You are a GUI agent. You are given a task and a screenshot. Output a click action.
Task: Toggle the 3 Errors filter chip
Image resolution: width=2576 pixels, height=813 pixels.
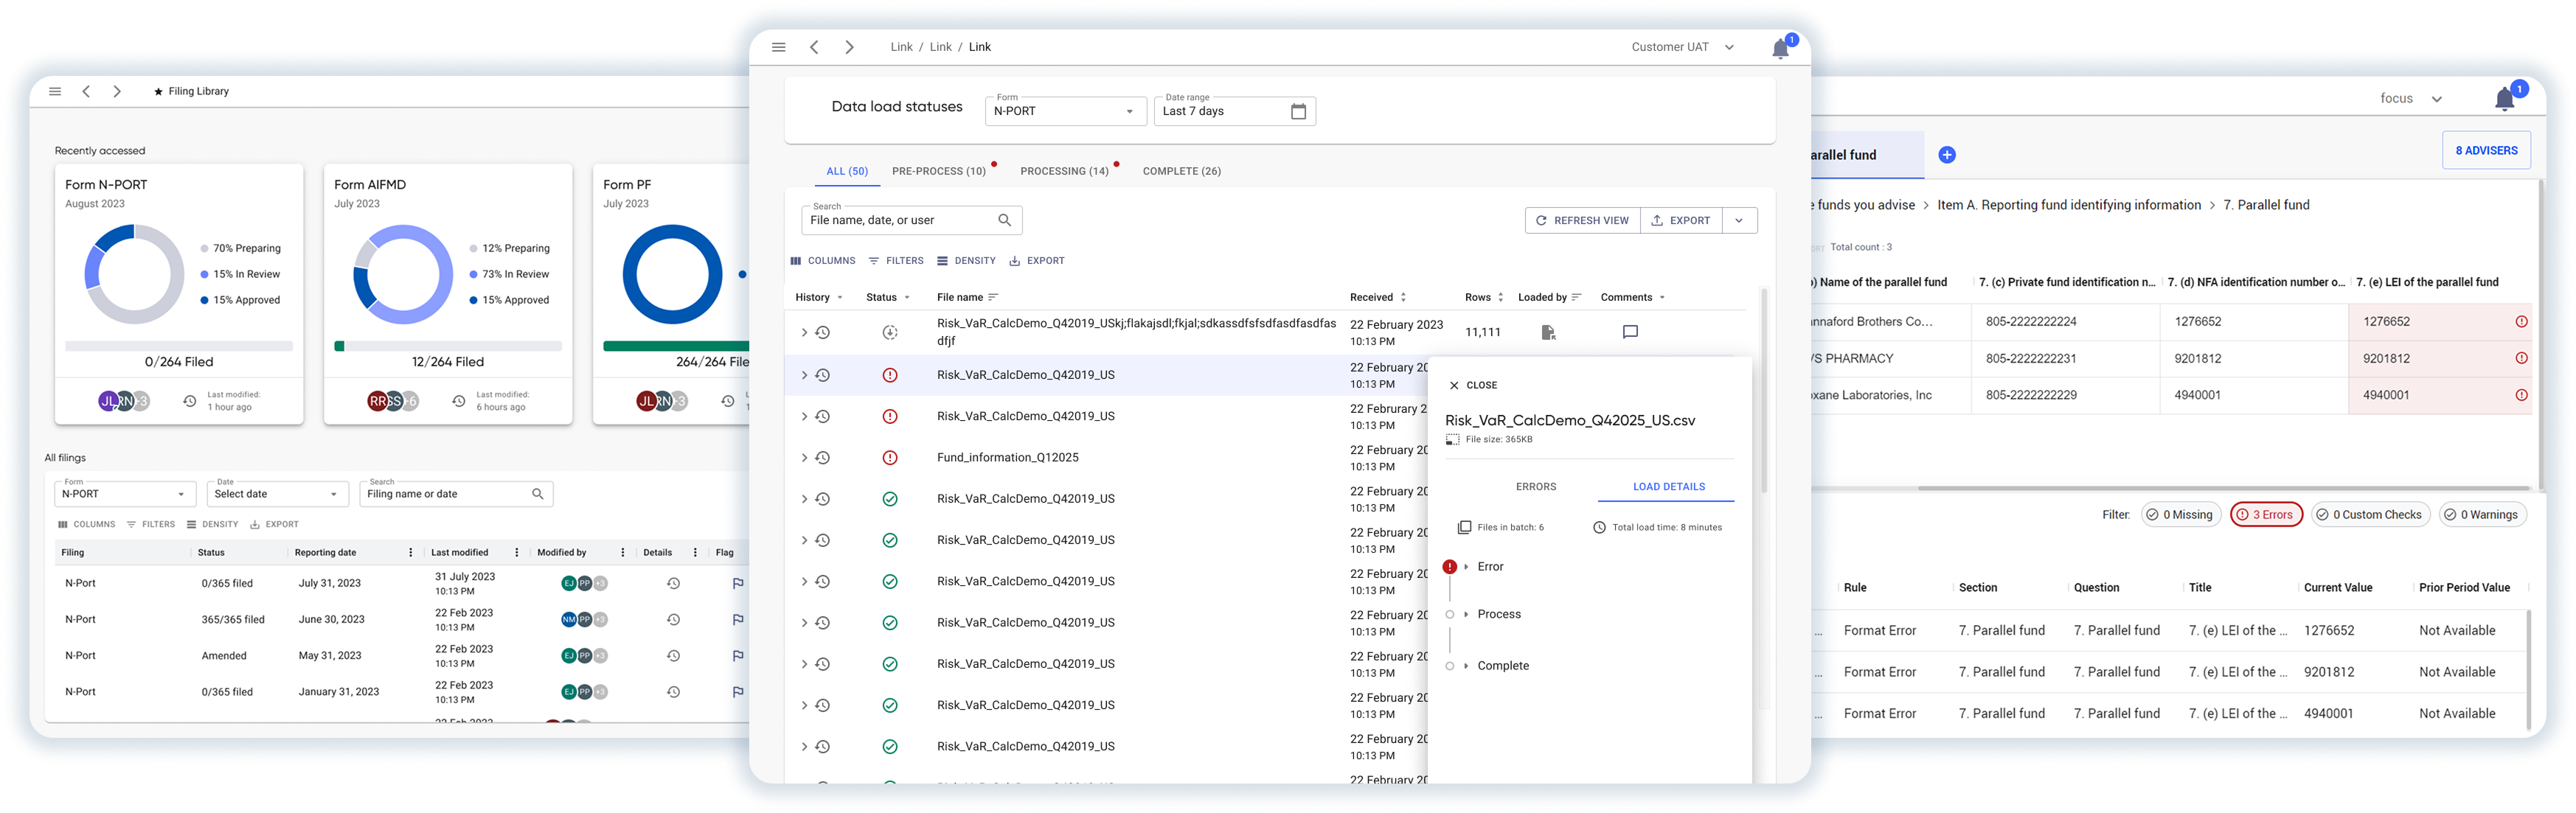[2266, 515]
